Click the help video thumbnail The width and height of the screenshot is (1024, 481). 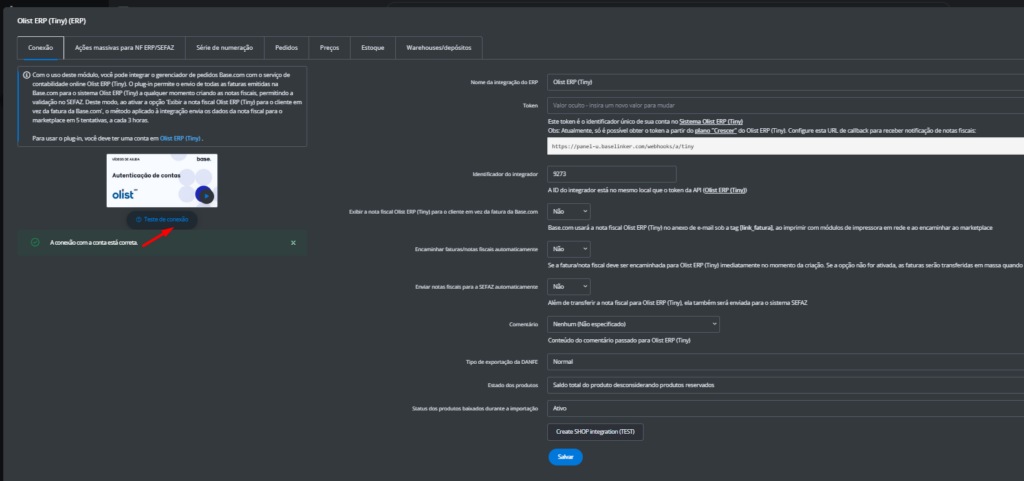[x=162, y=181]
